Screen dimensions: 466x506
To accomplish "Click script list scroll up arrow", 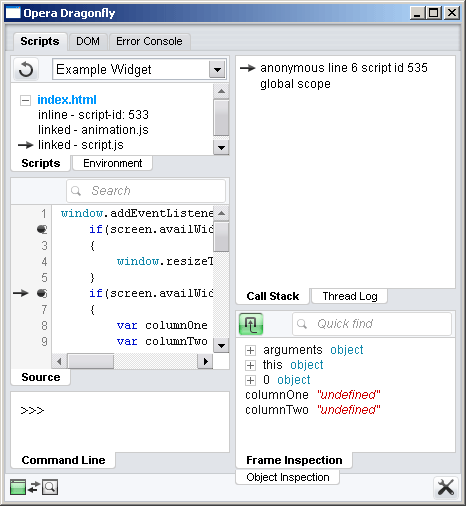I will point(221,91).
